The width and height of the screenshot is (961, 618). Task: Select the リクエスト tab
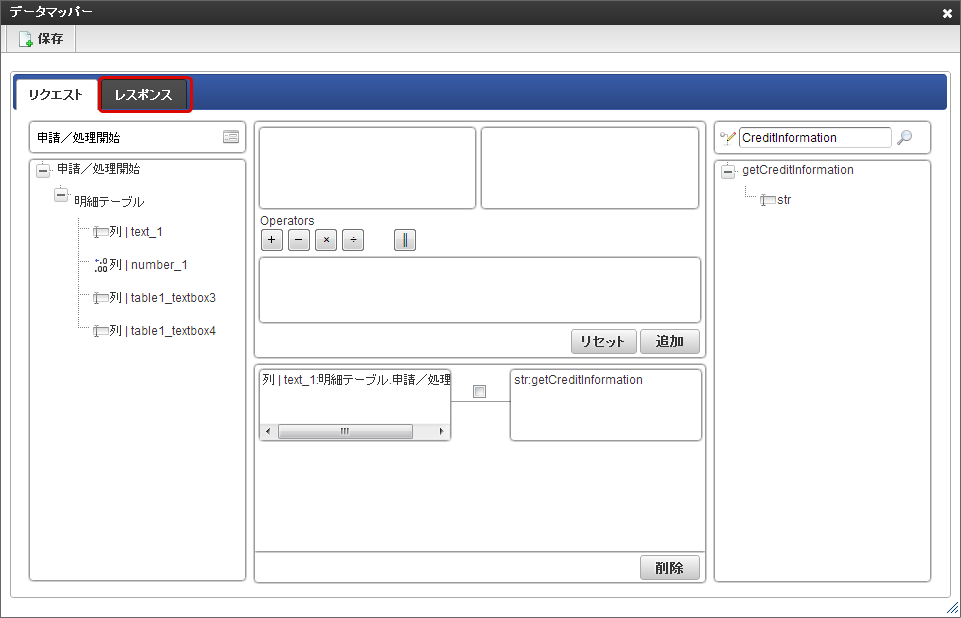(x=56, y=95)
